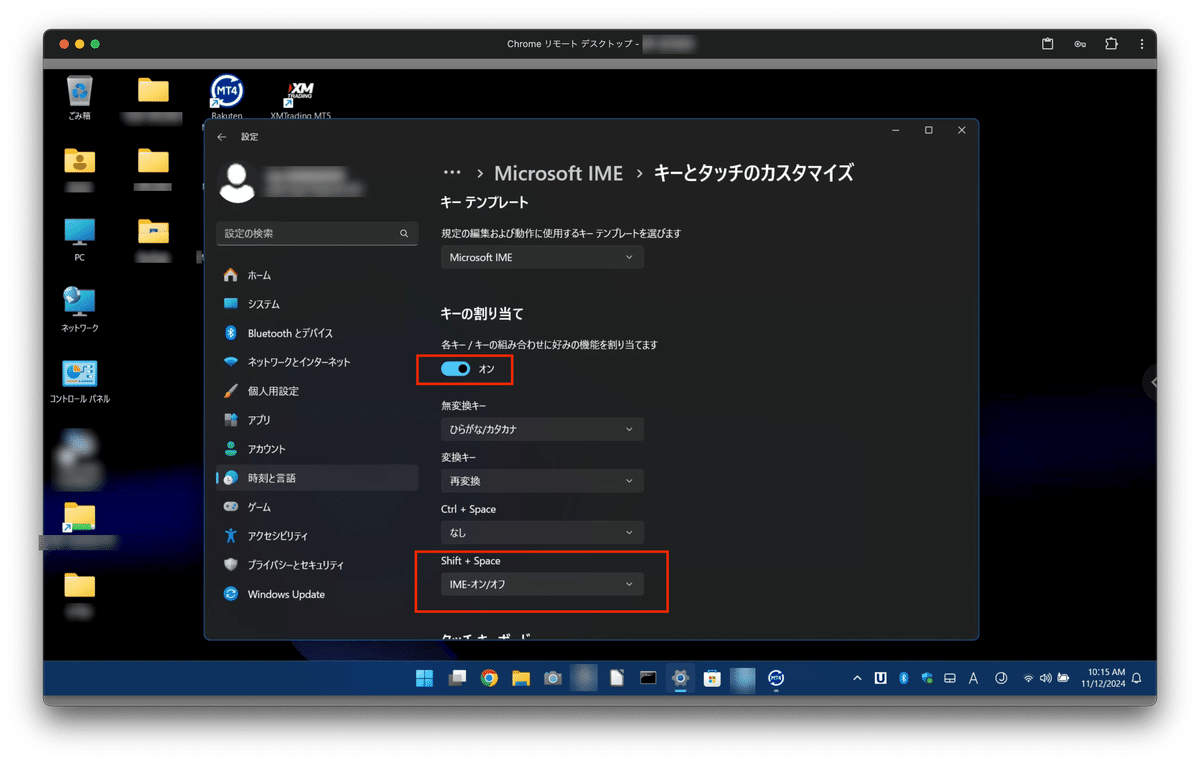Click the Settings gear on taskbar

coord(680,678)
